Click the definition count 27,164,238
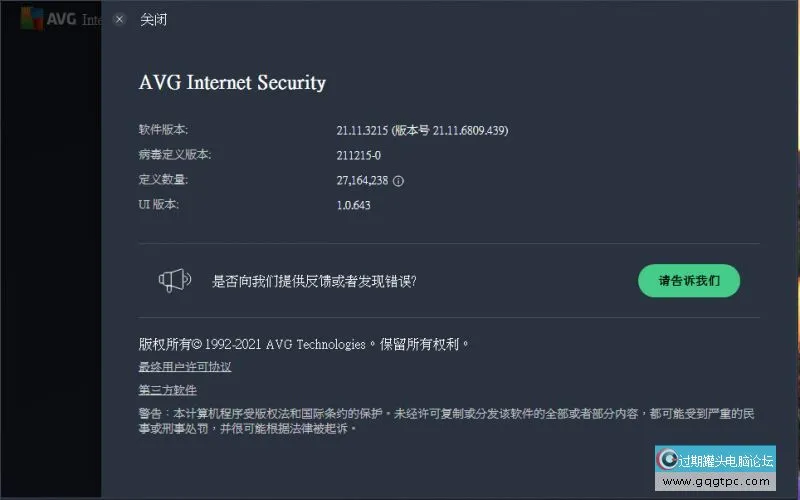800x500 pixels. tap(362, 181)
